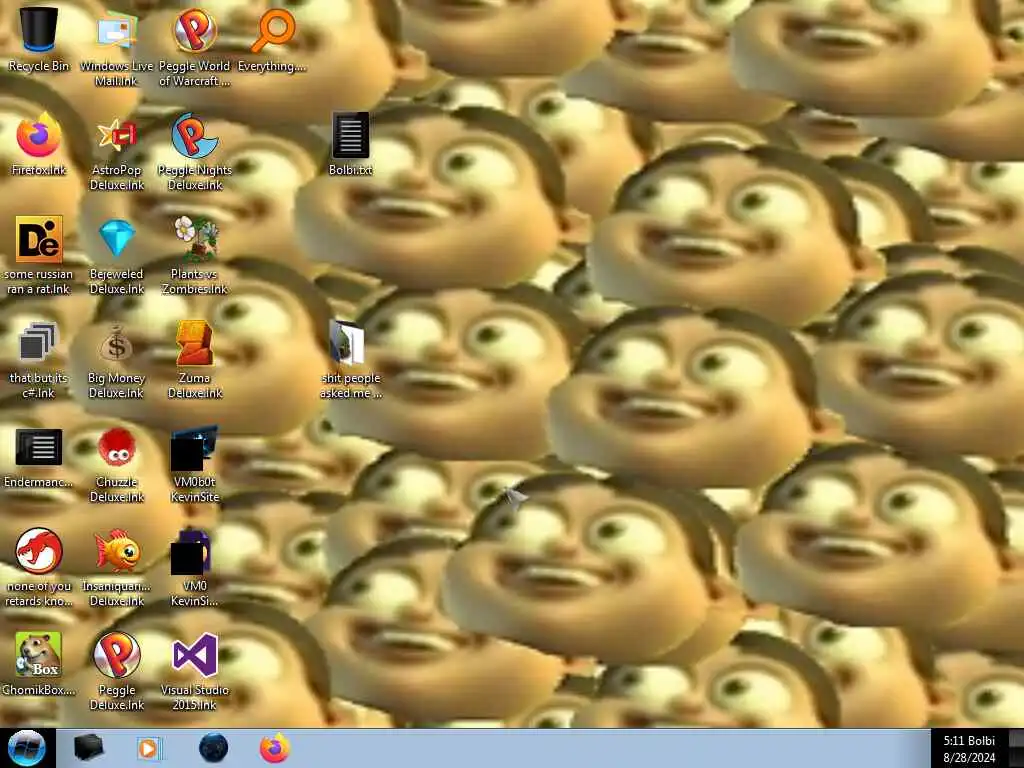Select Plants vs Zombies shortcut

click(195, 255)
